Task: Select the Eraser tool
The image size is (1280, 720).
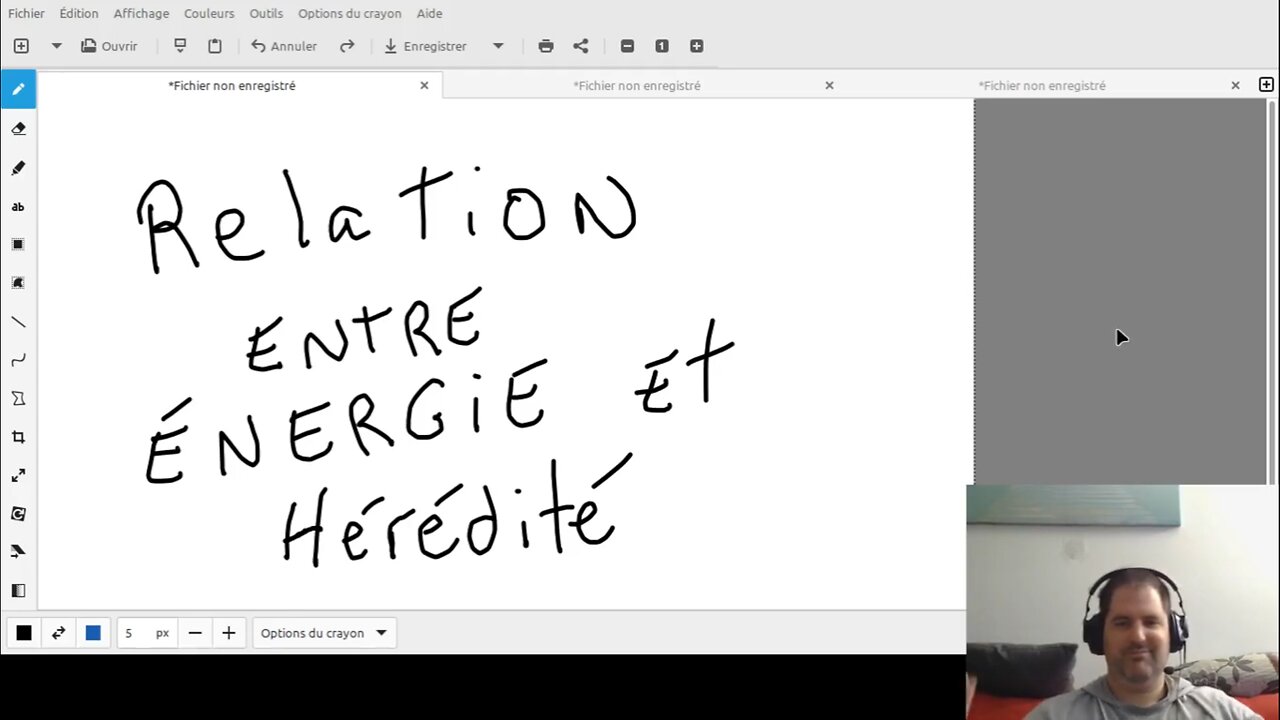Action: tap(18, 128)
